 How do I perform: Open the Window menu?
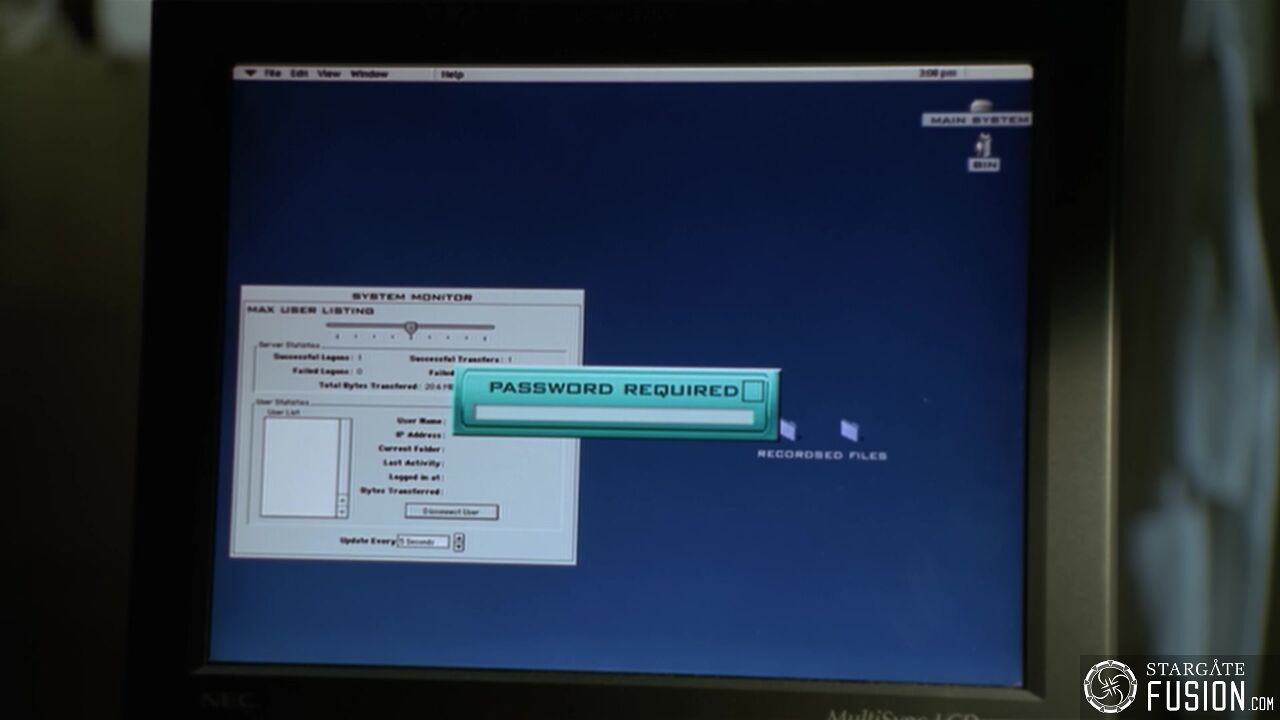(x=369, y=74)
